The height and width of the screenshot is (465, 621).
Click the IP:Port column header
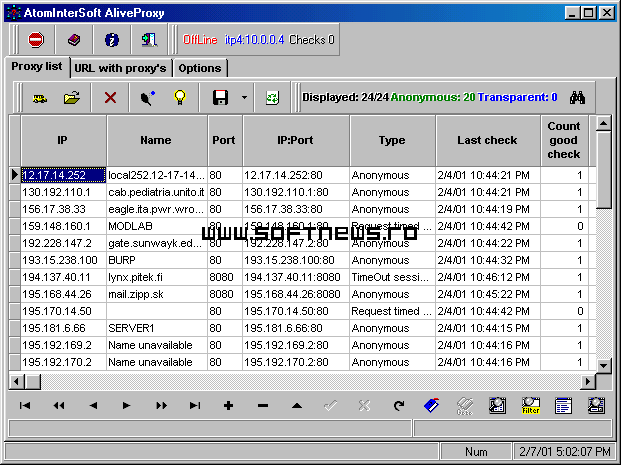(296, 140)
